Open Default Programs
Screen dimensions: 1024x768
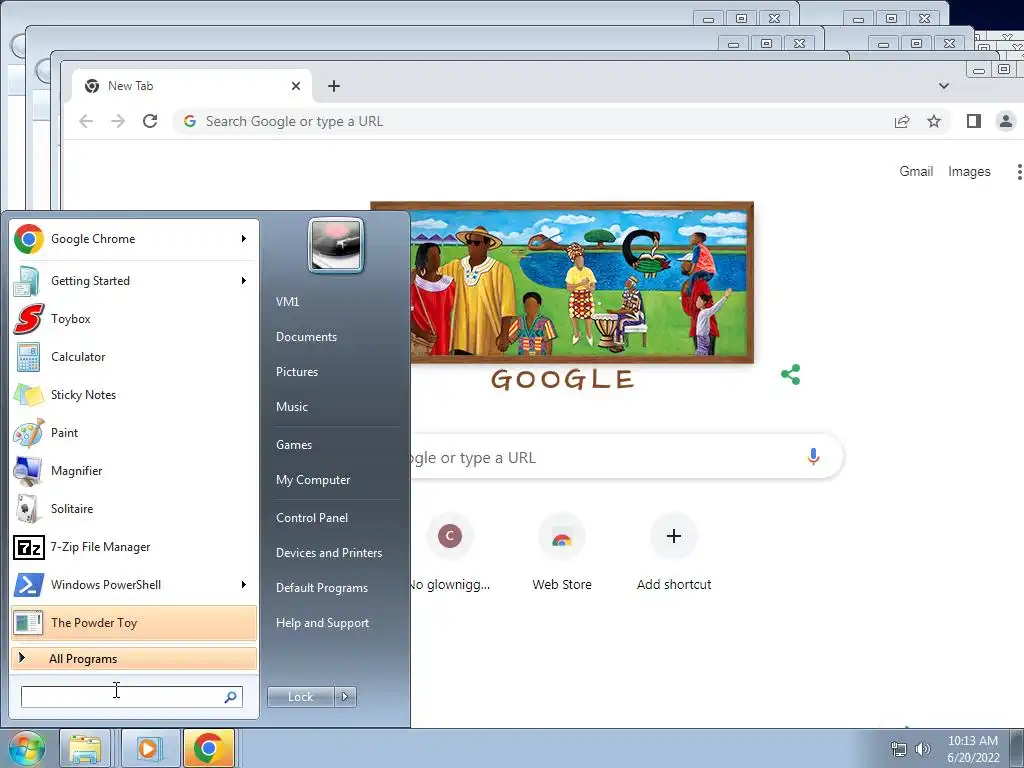(322, 588)
